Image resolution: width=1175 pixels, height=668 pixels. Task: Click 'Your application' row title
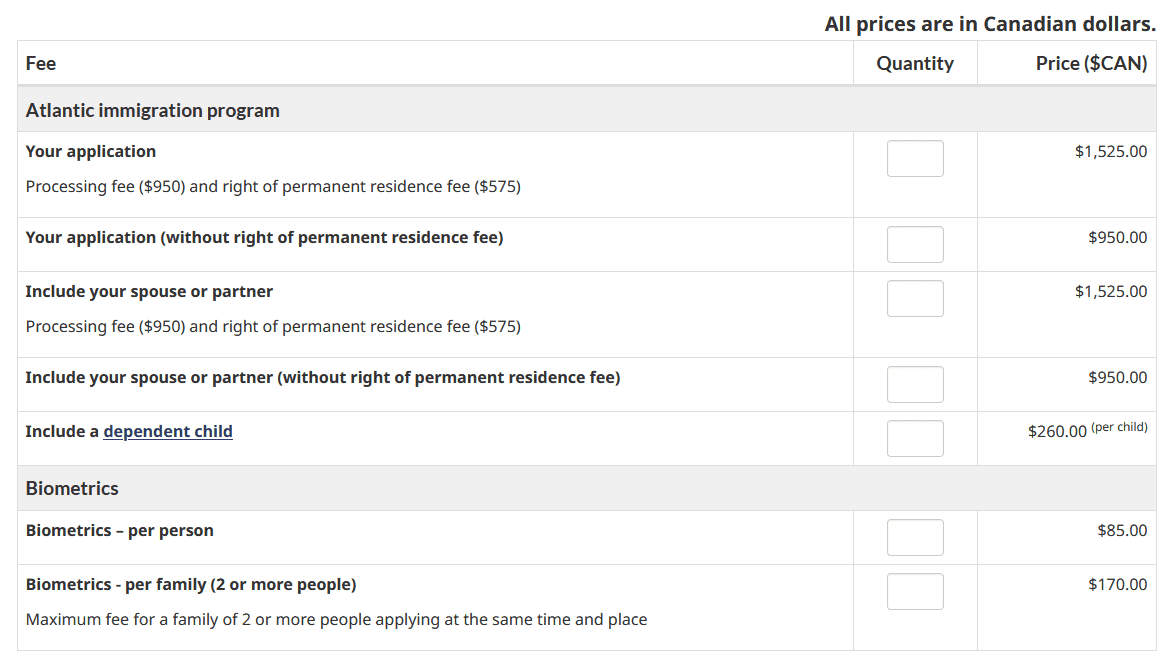(x=91, y=151)
